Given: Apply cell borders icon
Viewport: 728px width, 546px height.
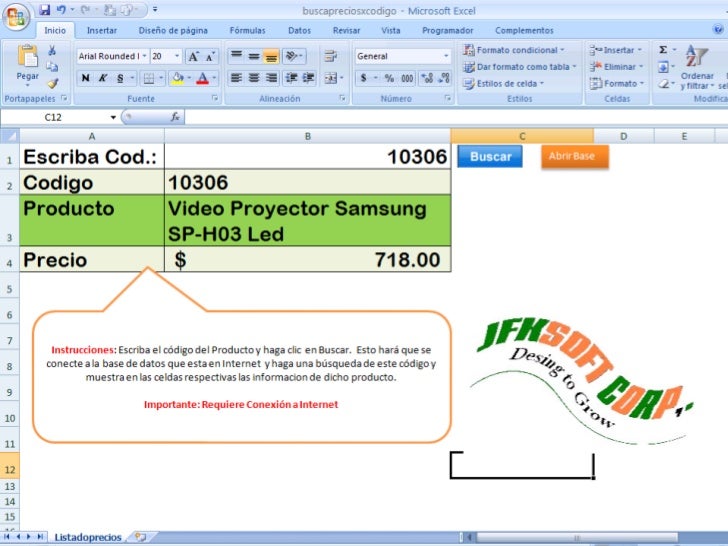Looking at the screenshot, I should [149, 78].
